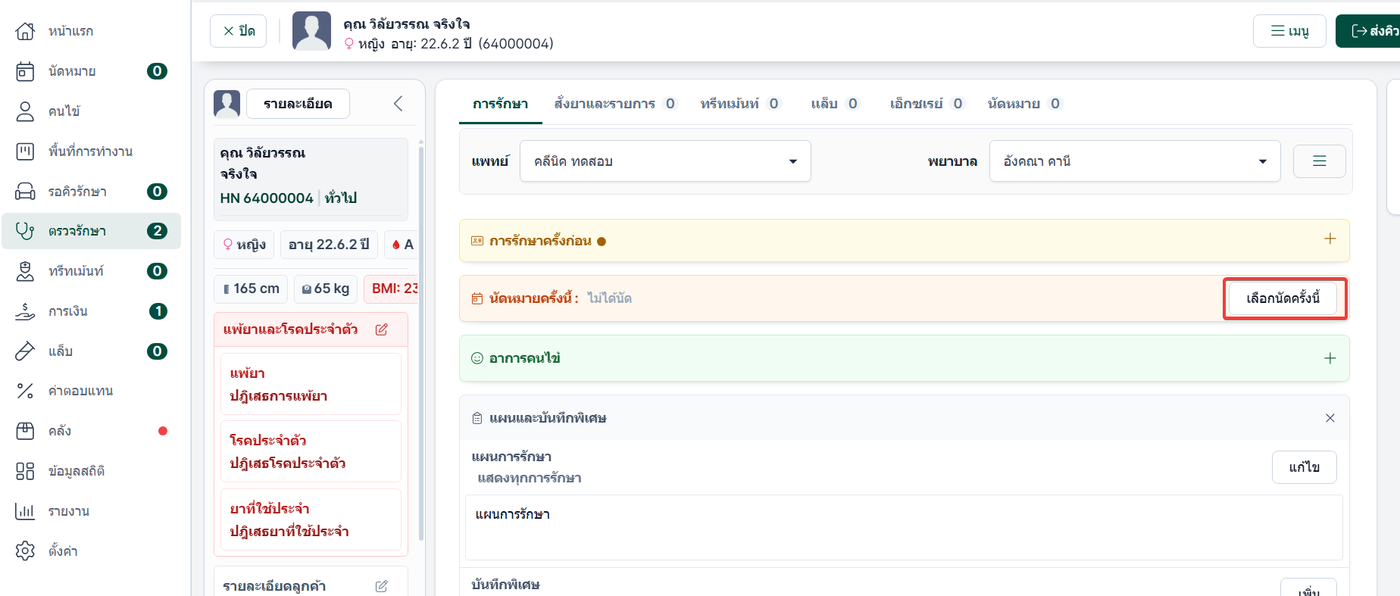Open พื้นที่การทำงาน workspace icon
The image size is (1400, 596).
click(26, 151)
